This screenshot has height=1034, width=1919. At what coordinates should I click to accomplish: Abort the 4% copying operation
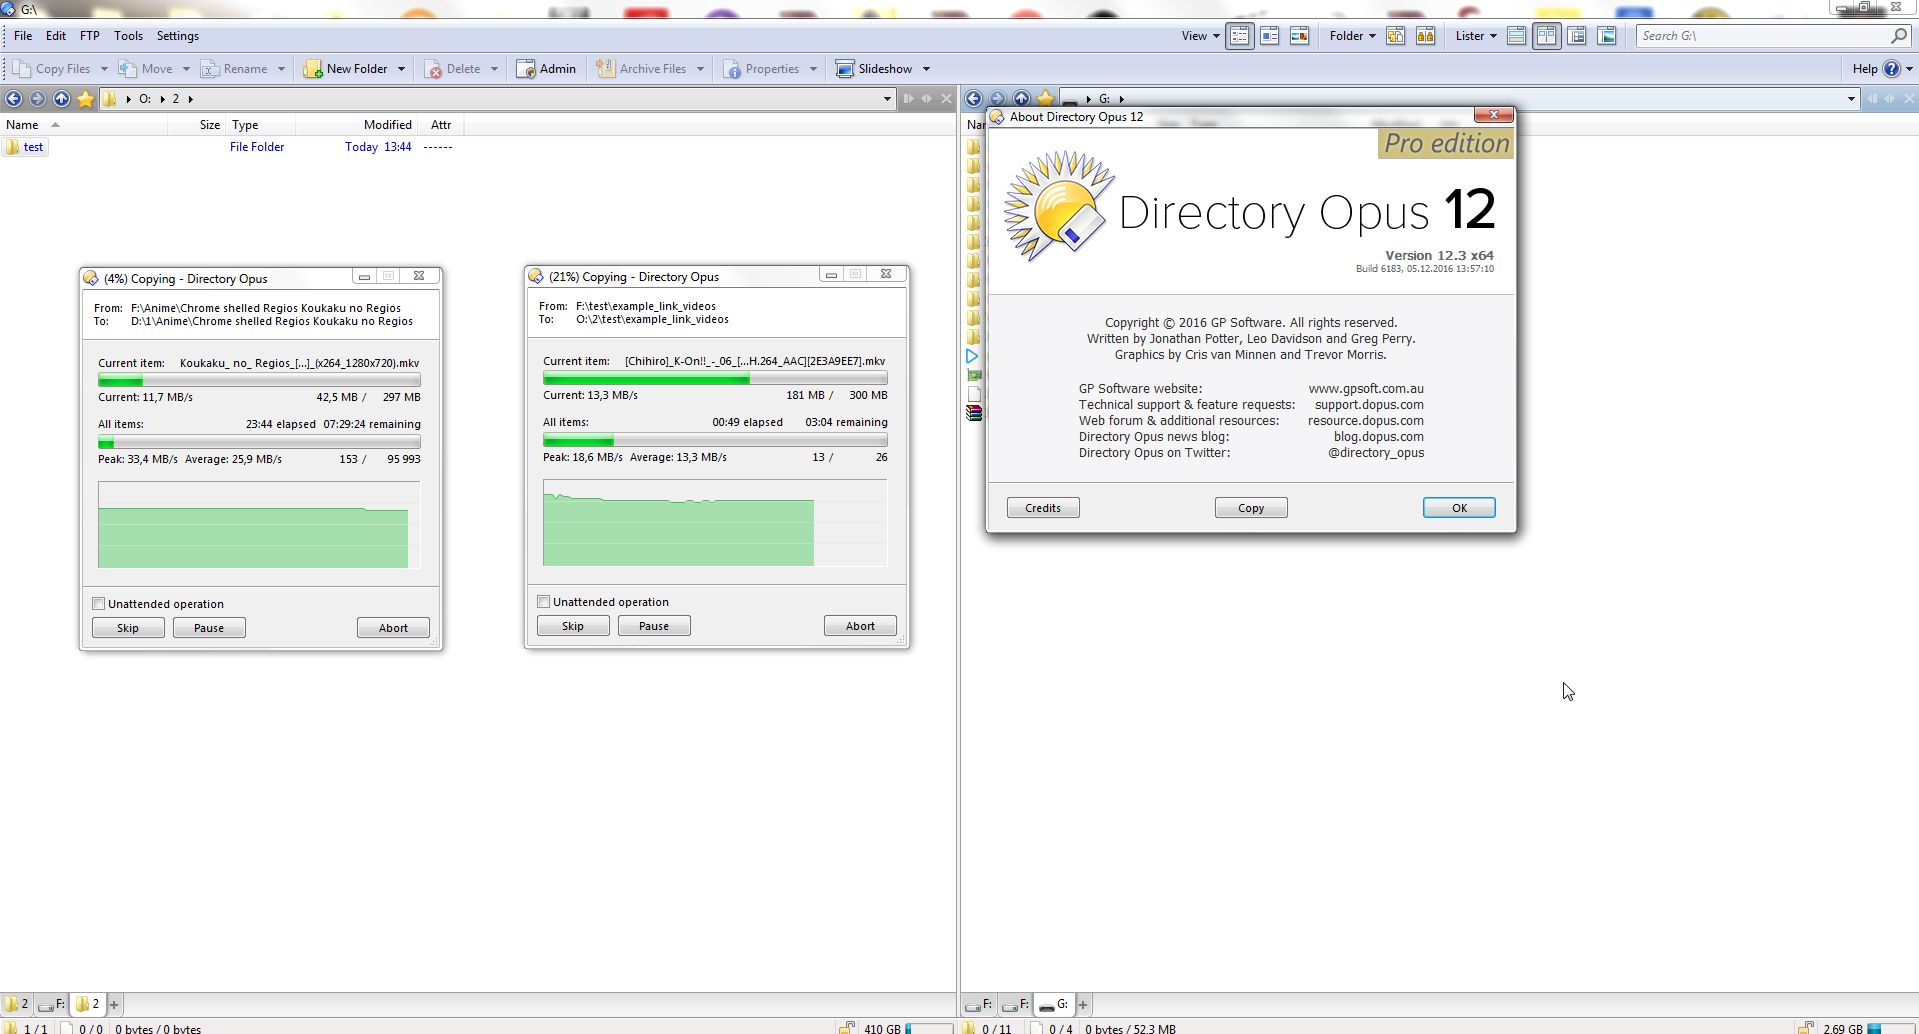(393, 628)
